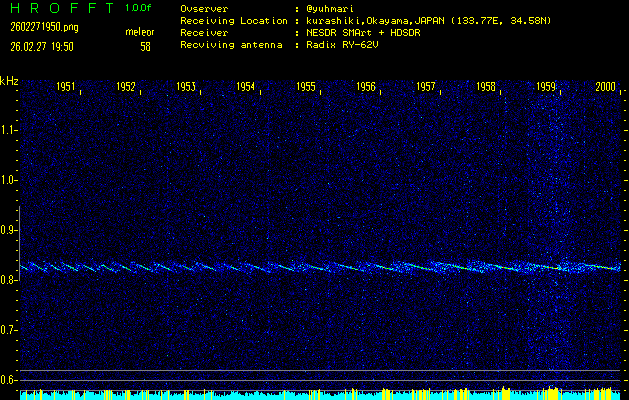Click the 0.6 kHz axis label

[x=9, y=380]
